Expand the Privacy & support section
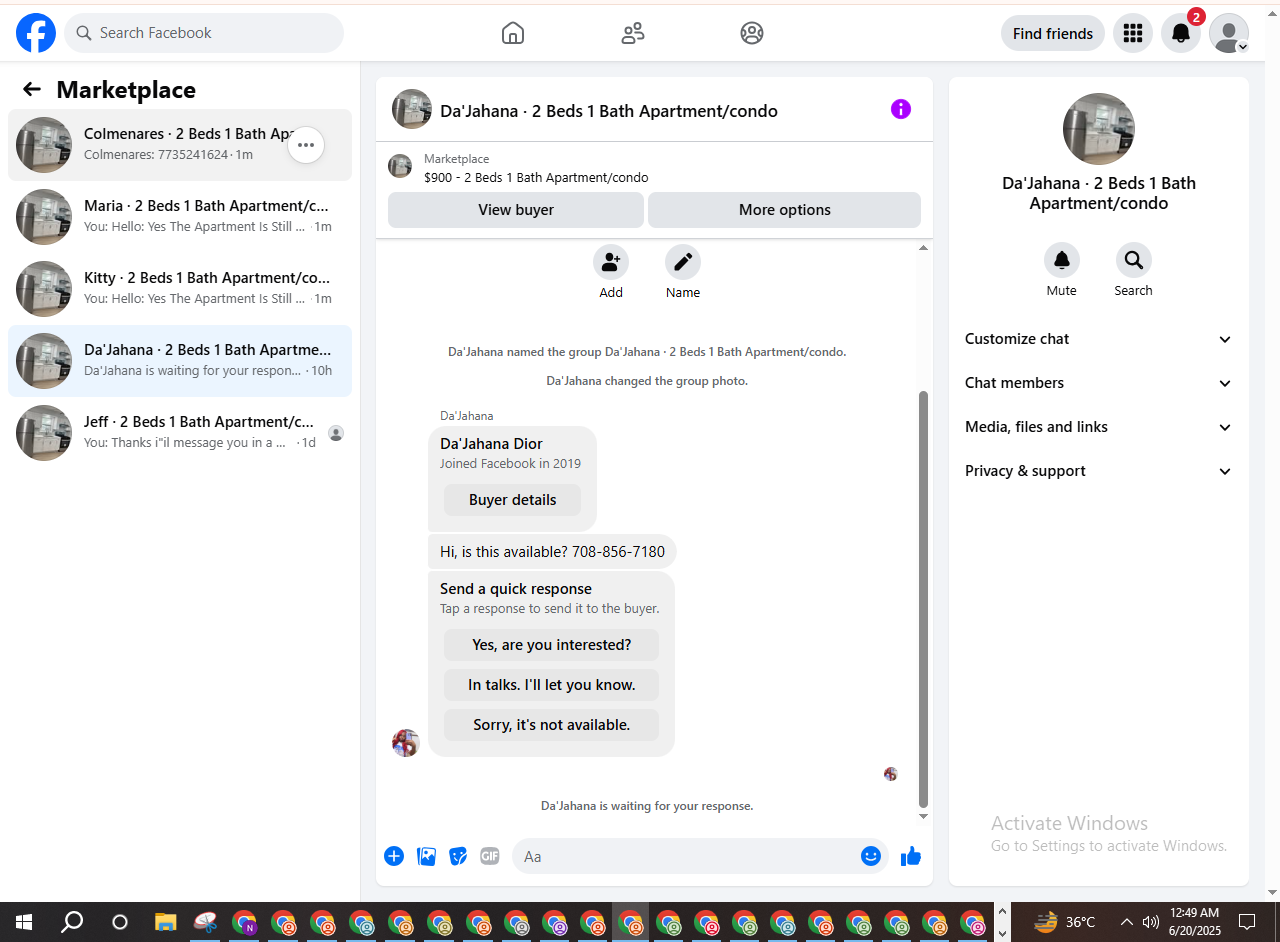The width and height of the screenshot is (1280, 942). pos(1099,471)
